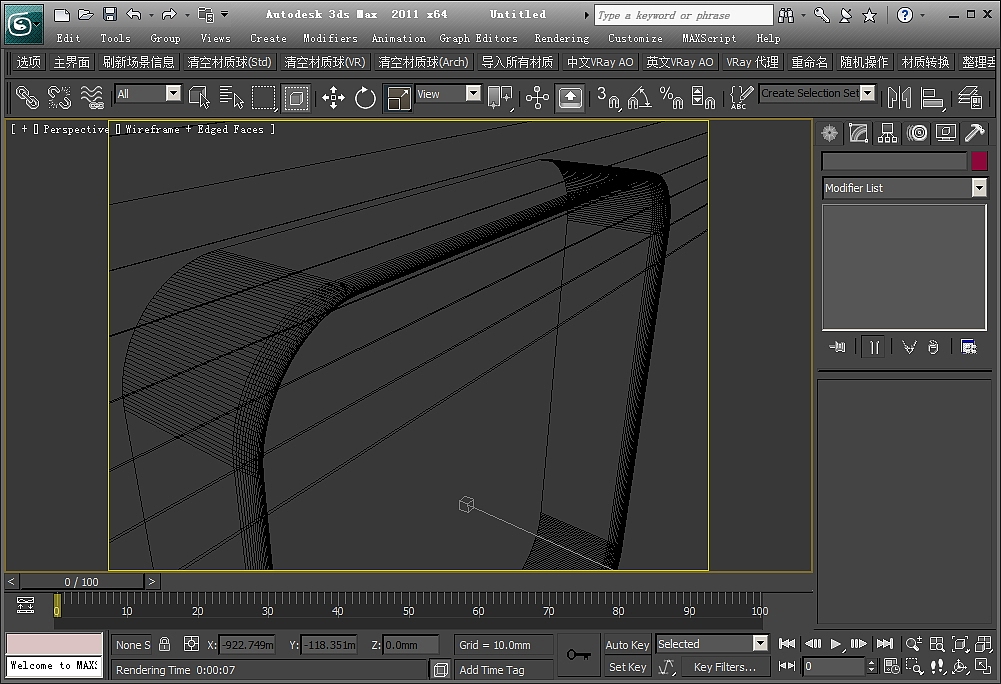The width and height of the screenshot is (1001, 684).
Task: Open the application menu logo button
Action: click(24, 24)
